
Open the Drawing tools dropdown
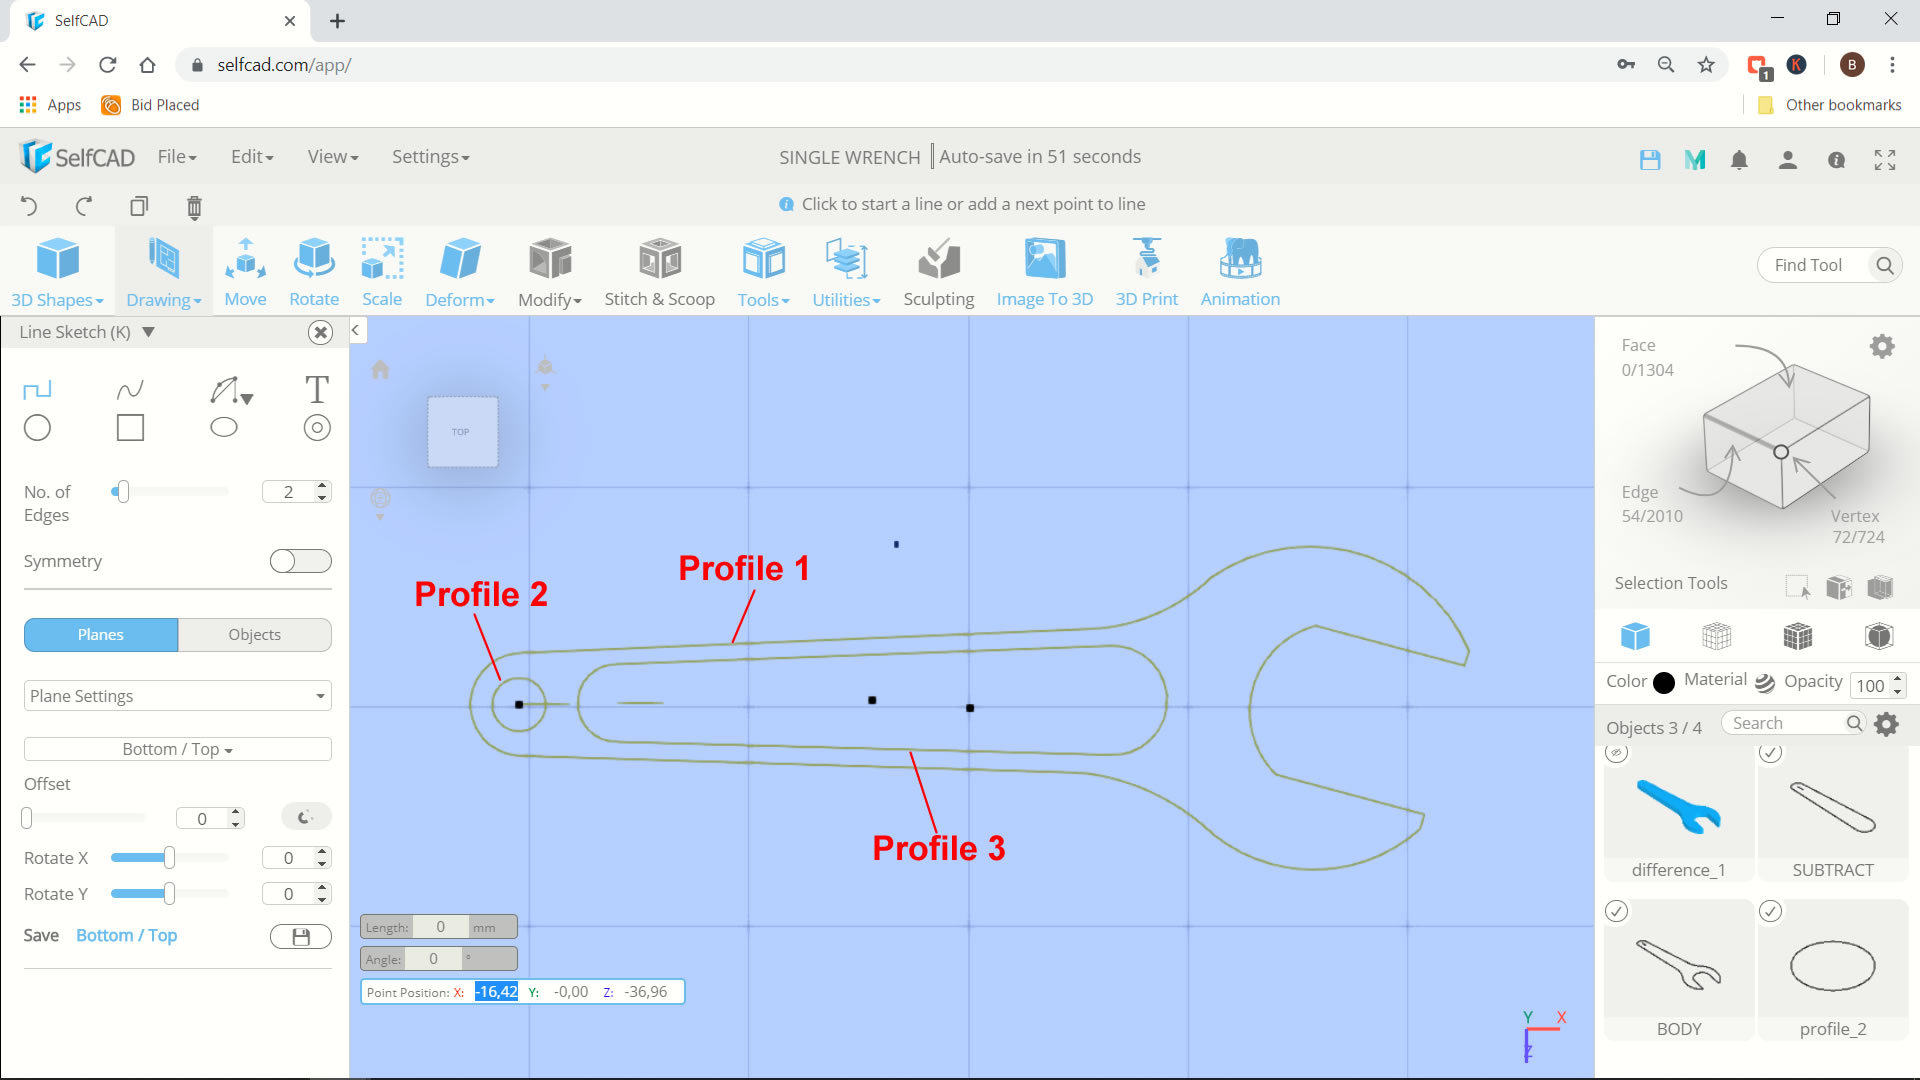[163, 271]
